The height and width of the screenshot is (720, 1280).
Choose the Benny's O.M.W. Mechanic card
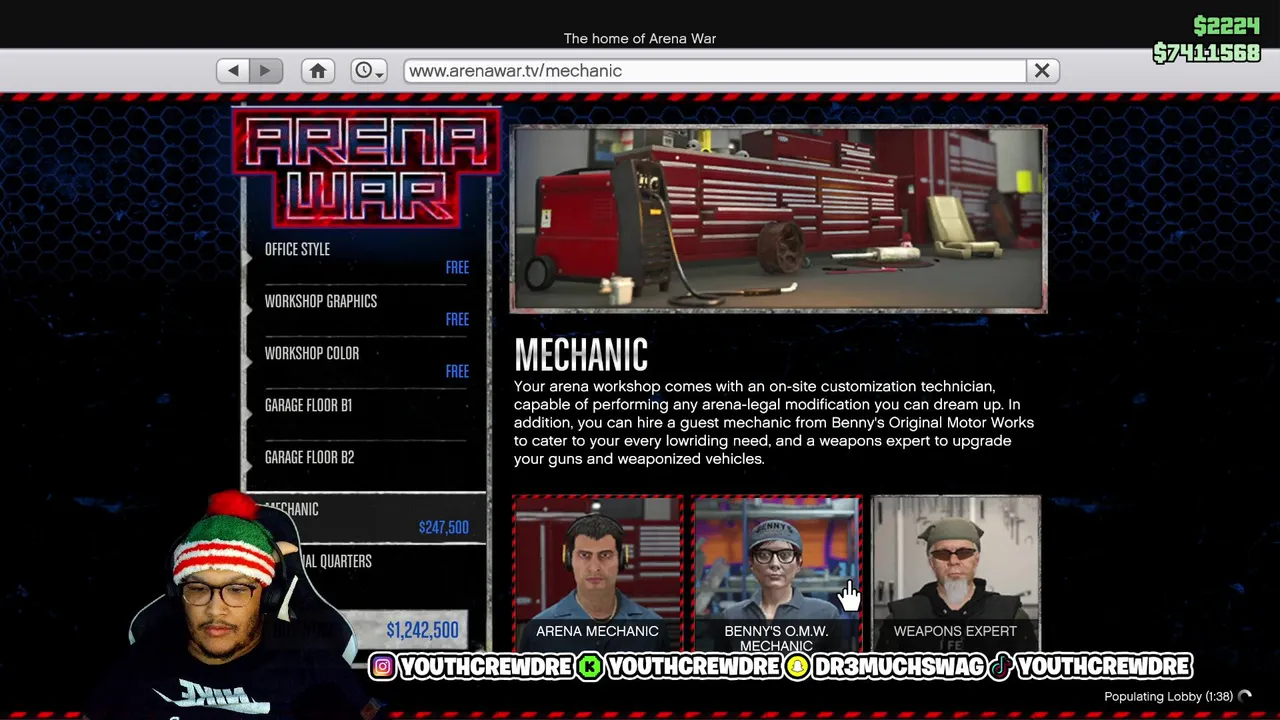tap(776, 574)
